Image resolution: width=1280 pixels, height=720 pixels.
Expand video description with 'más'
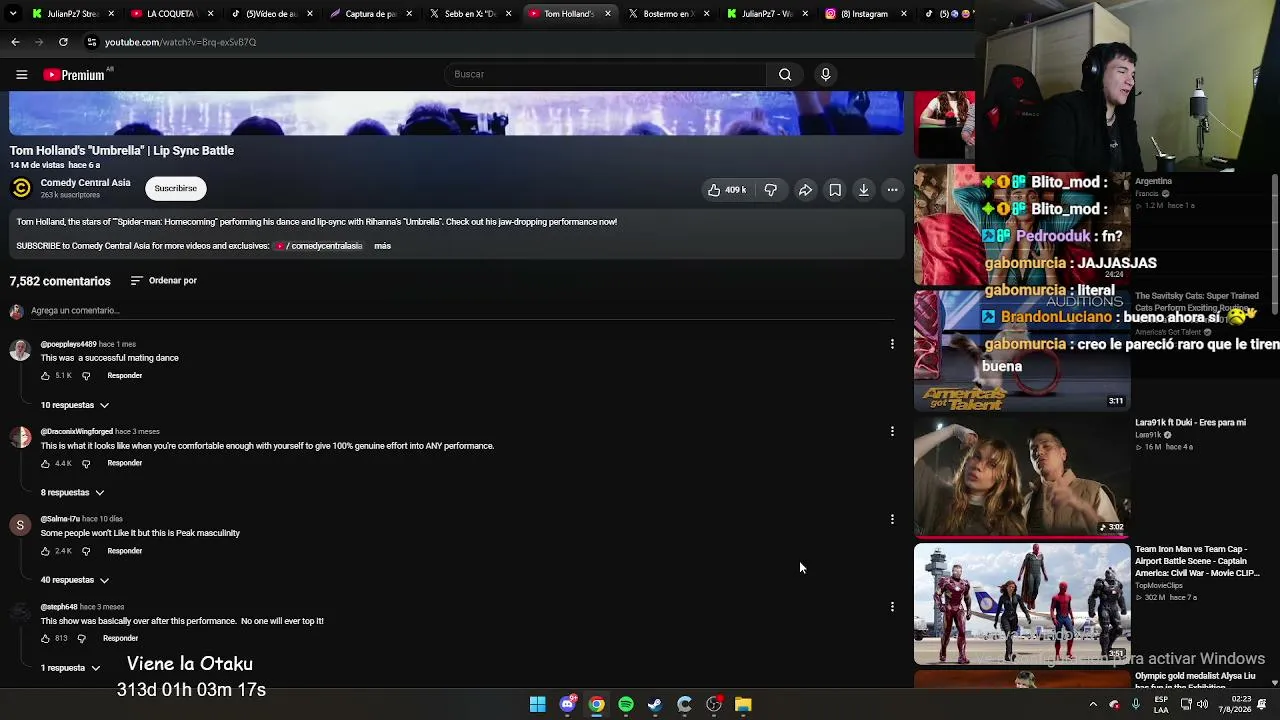[x=382, y=246]
